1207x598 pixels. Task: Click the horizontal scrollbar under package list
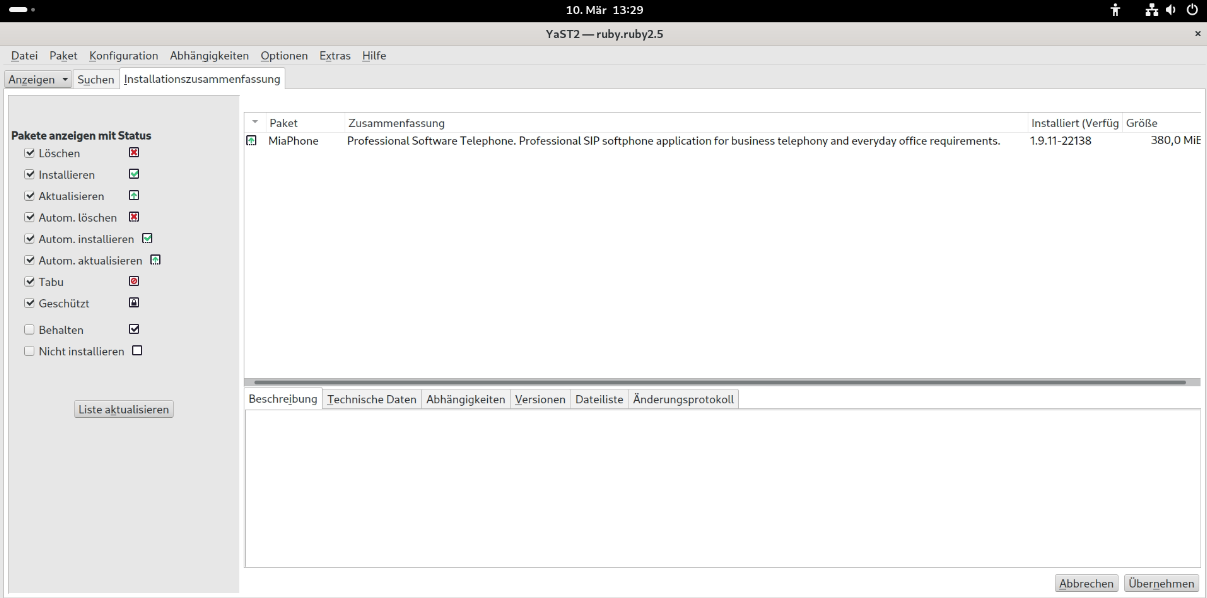(720, 382)
